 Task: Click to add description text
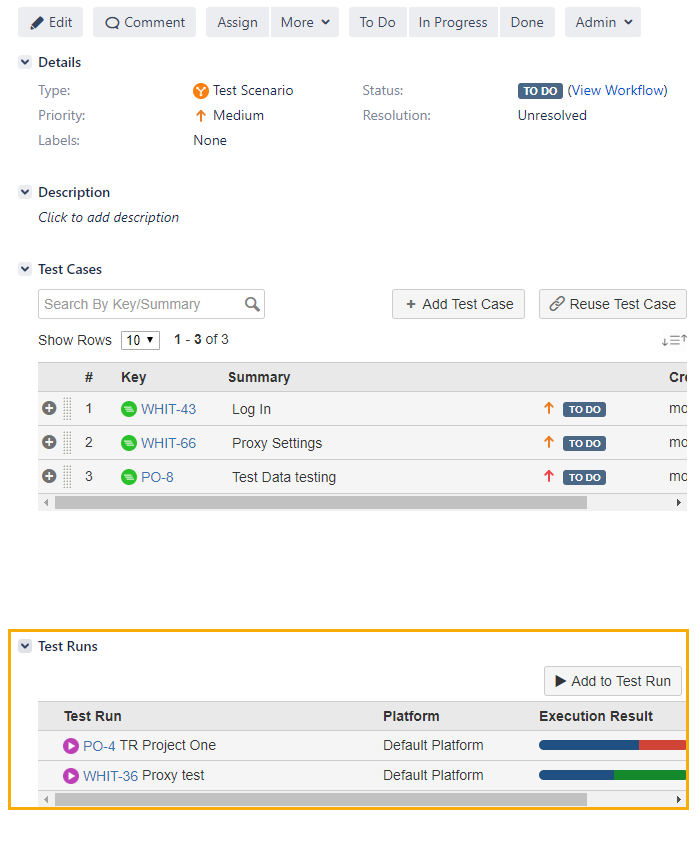108,217
